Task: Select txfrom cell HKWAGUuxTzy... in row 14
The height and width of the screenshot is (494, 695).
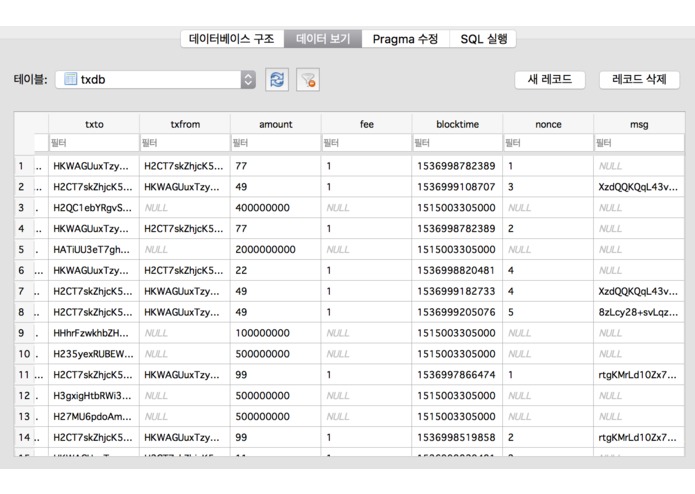Action: coord(185,437)
